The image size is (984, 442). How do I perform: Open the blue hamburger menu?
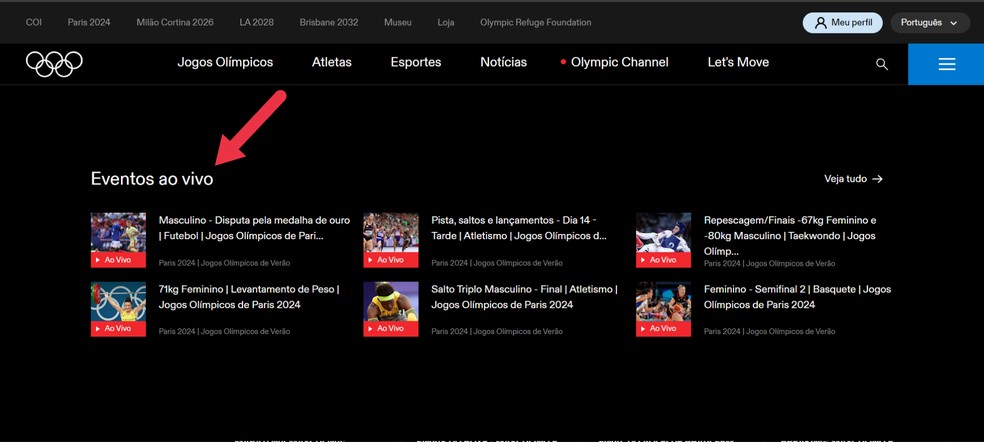click(x=946, y=64)
